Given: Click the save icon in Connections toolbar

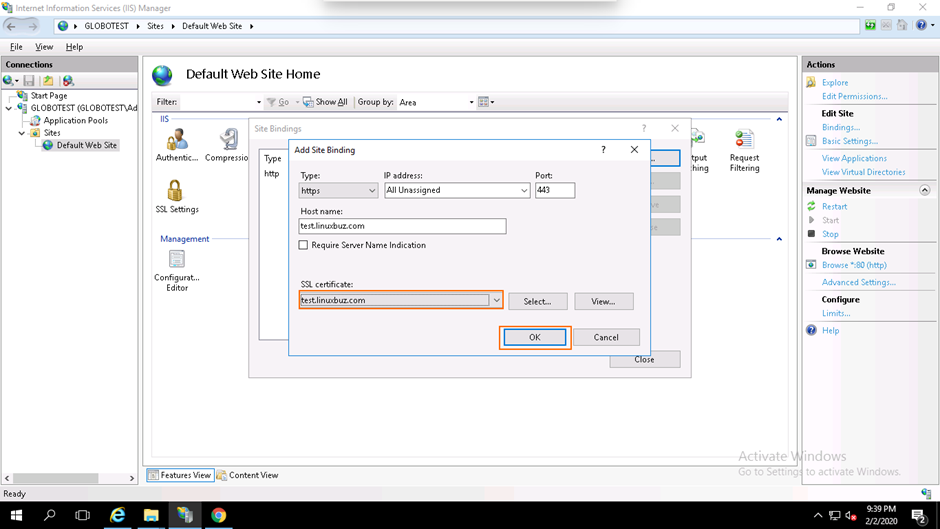Looking at the screenshot, I should (x=29, y=80).
